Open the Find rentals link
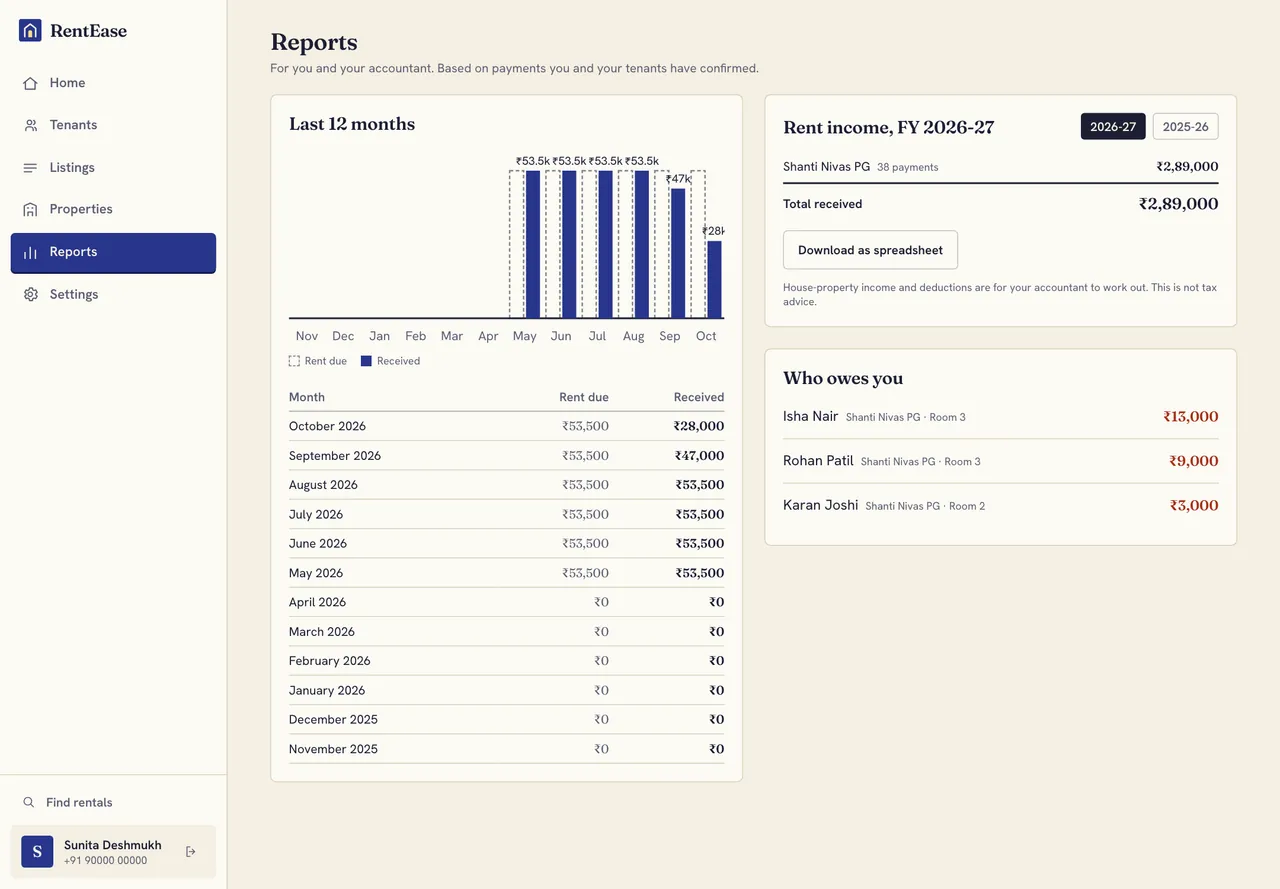The height and width of the screenshot is (889, 1280). 113,803
